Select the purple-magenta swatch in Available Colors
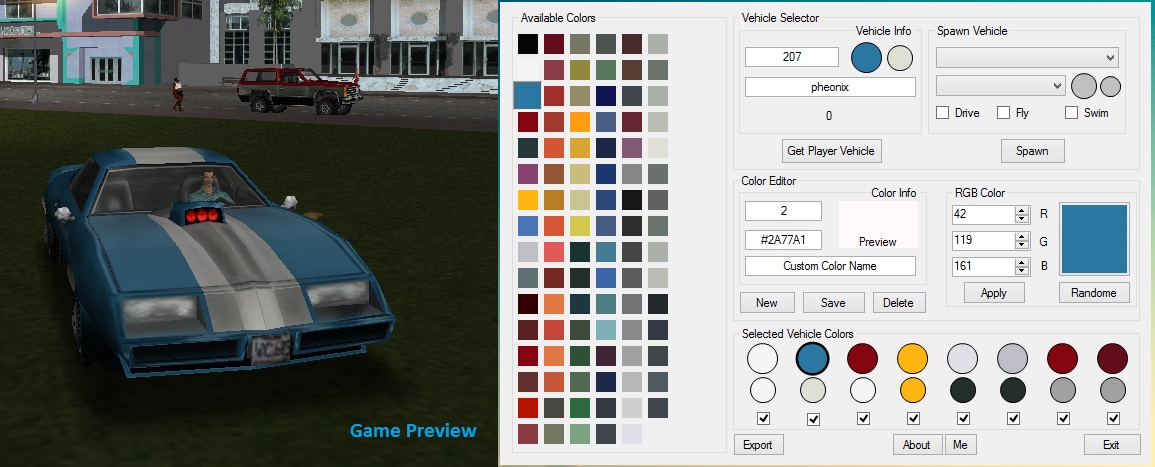Viewport: 1155px width, 467px height. click(527, 174)
